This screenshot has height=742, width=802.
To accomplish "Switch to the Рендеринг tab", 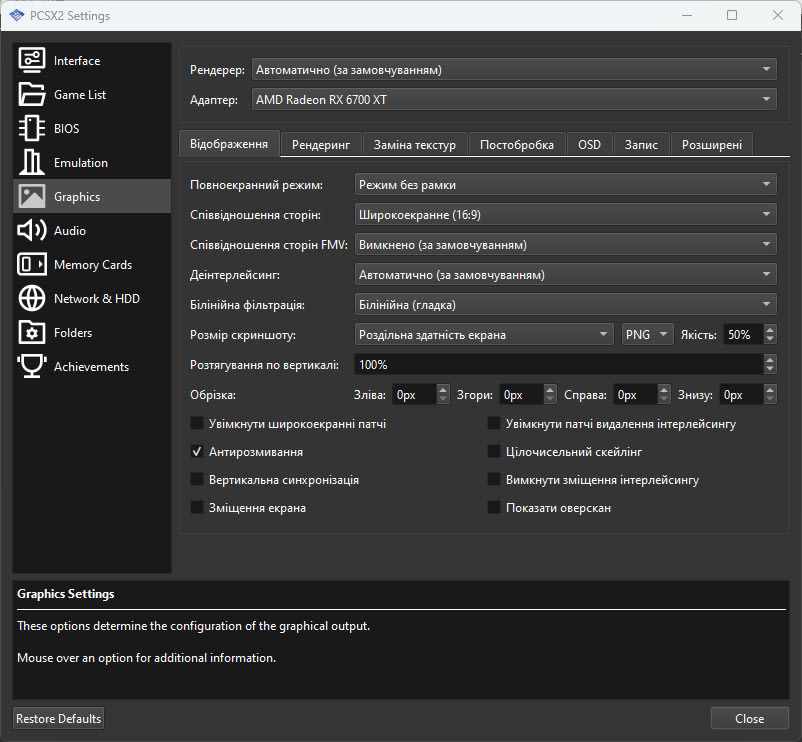I will point(321,145).
